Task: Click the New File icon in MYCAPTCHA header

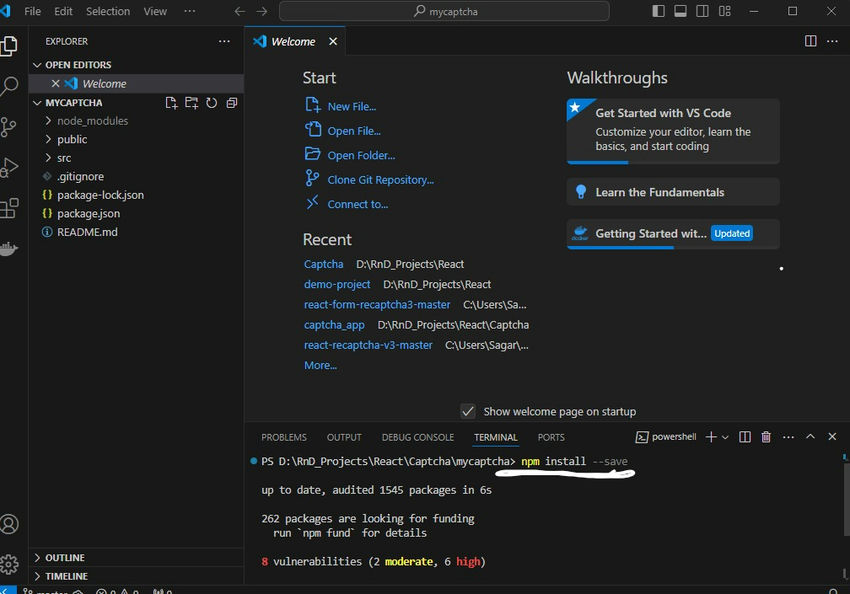Action: point(171,103)
